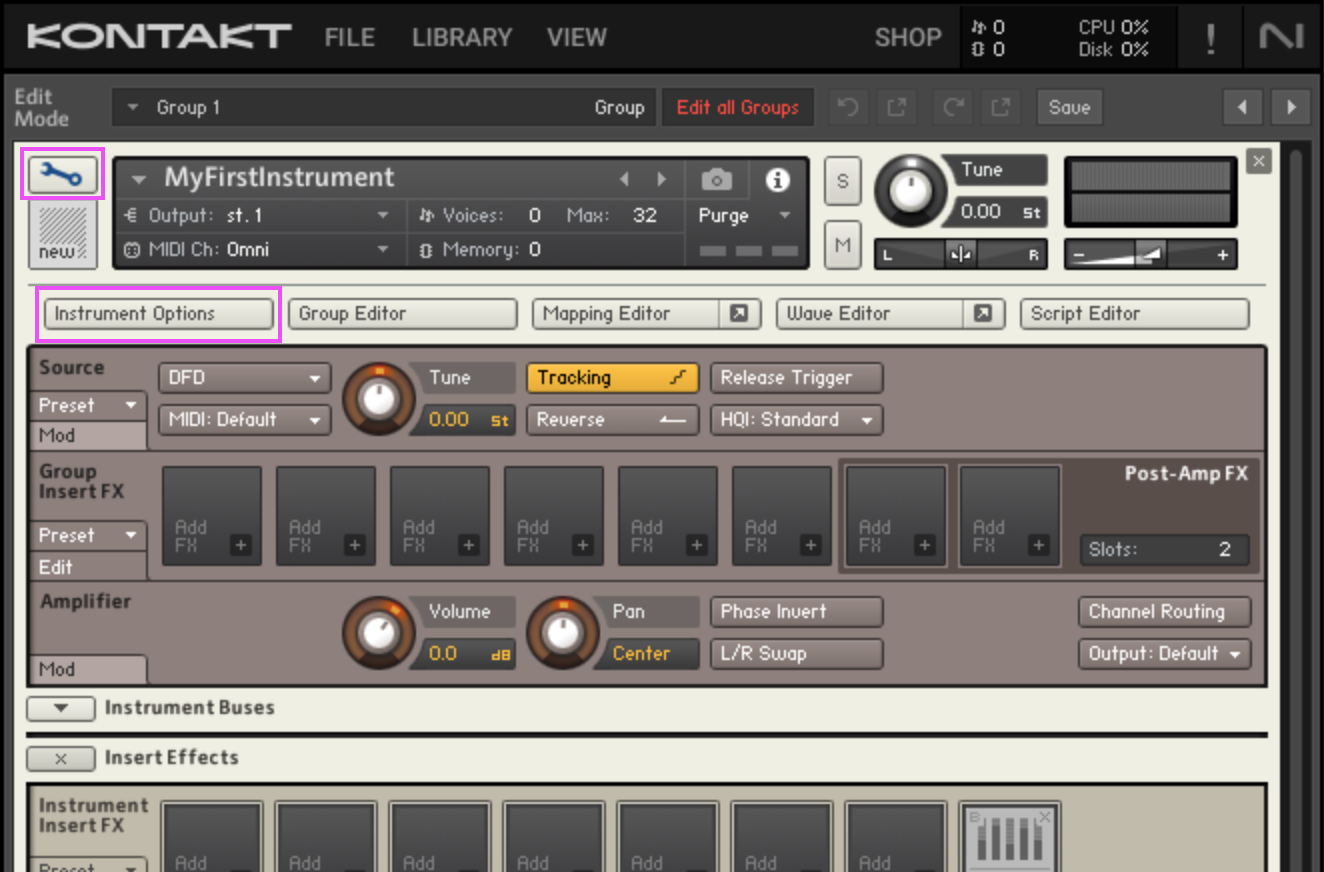Click the undo arrow icon
1324x872 pixels.
coord(848,107)
